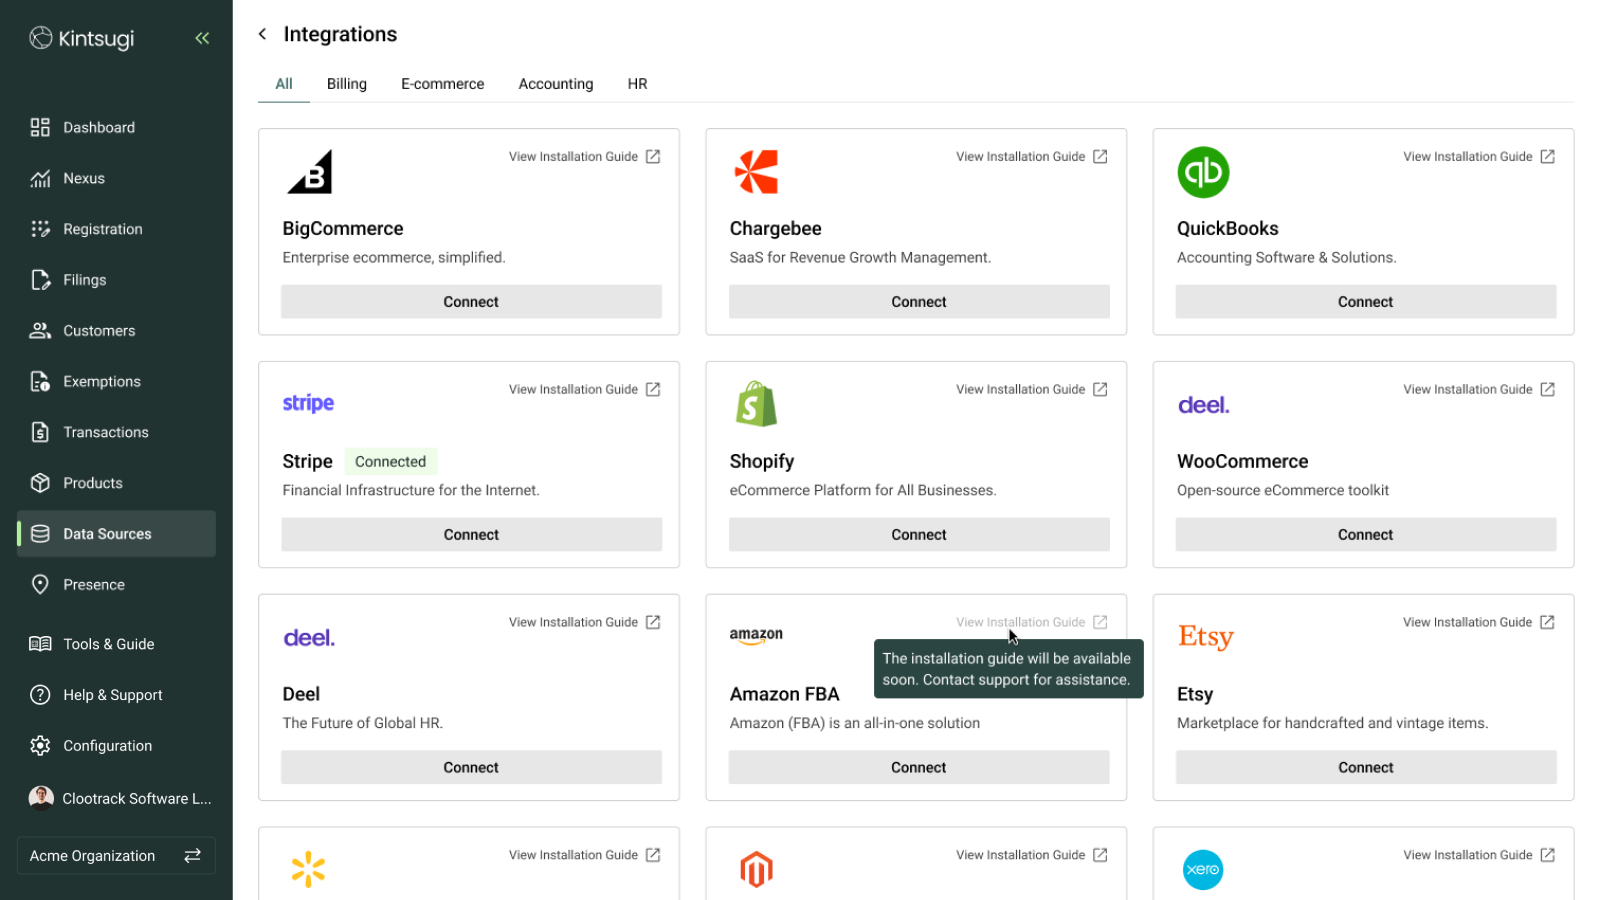
Task: Click the QuickBooks logo
Action: (x=1203, y=172)
